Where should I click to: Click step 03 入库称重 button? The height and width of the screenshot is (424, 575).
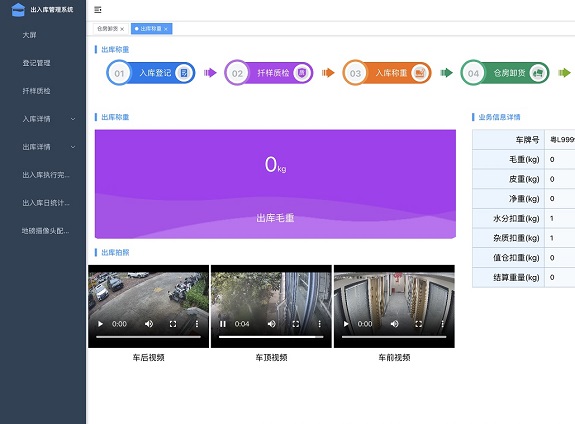pyautogui.click(x=387, y=73)
